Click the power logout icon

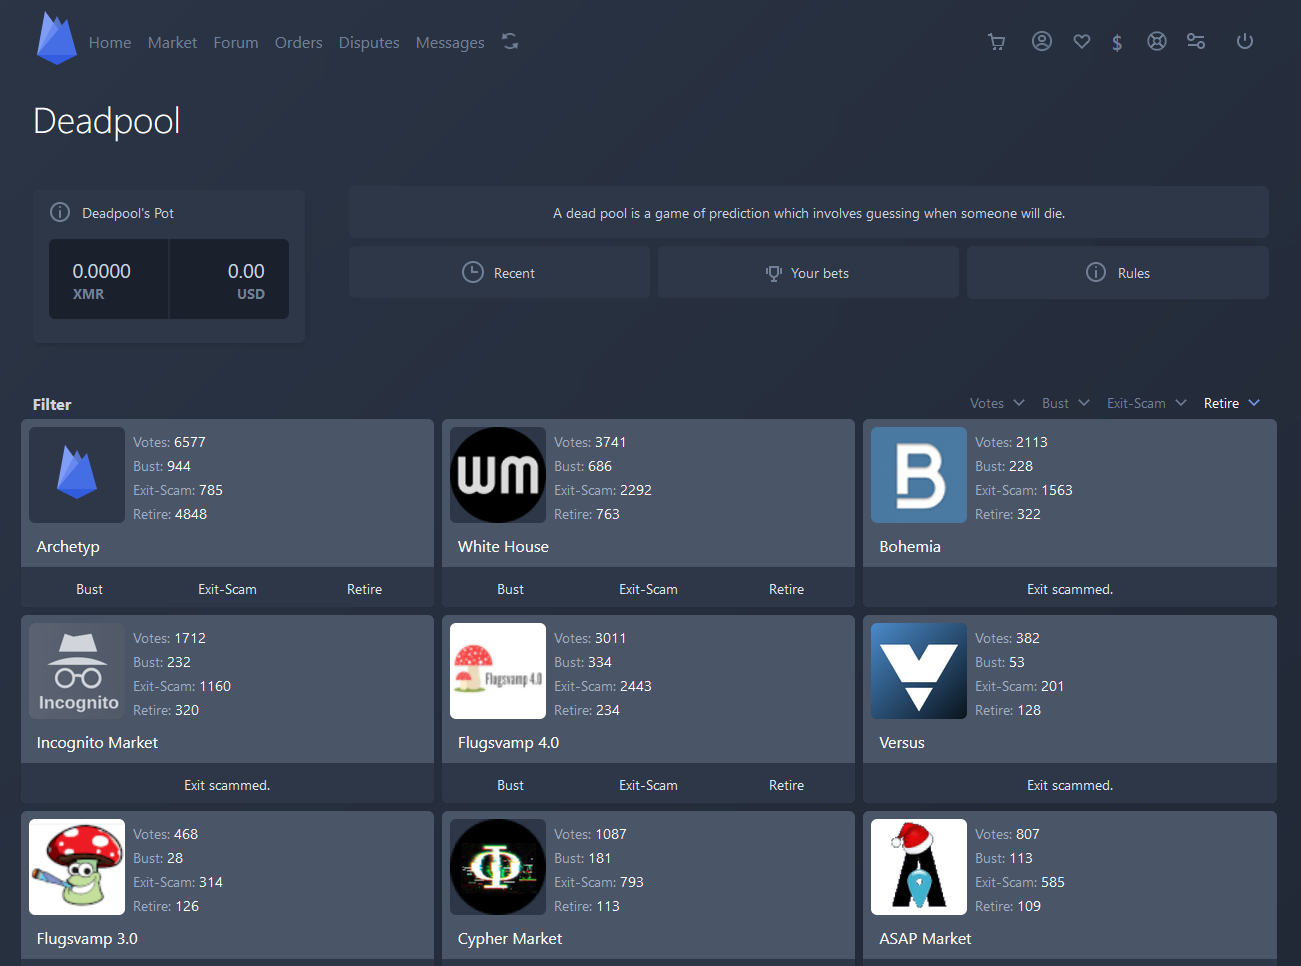pos(1244,42)
